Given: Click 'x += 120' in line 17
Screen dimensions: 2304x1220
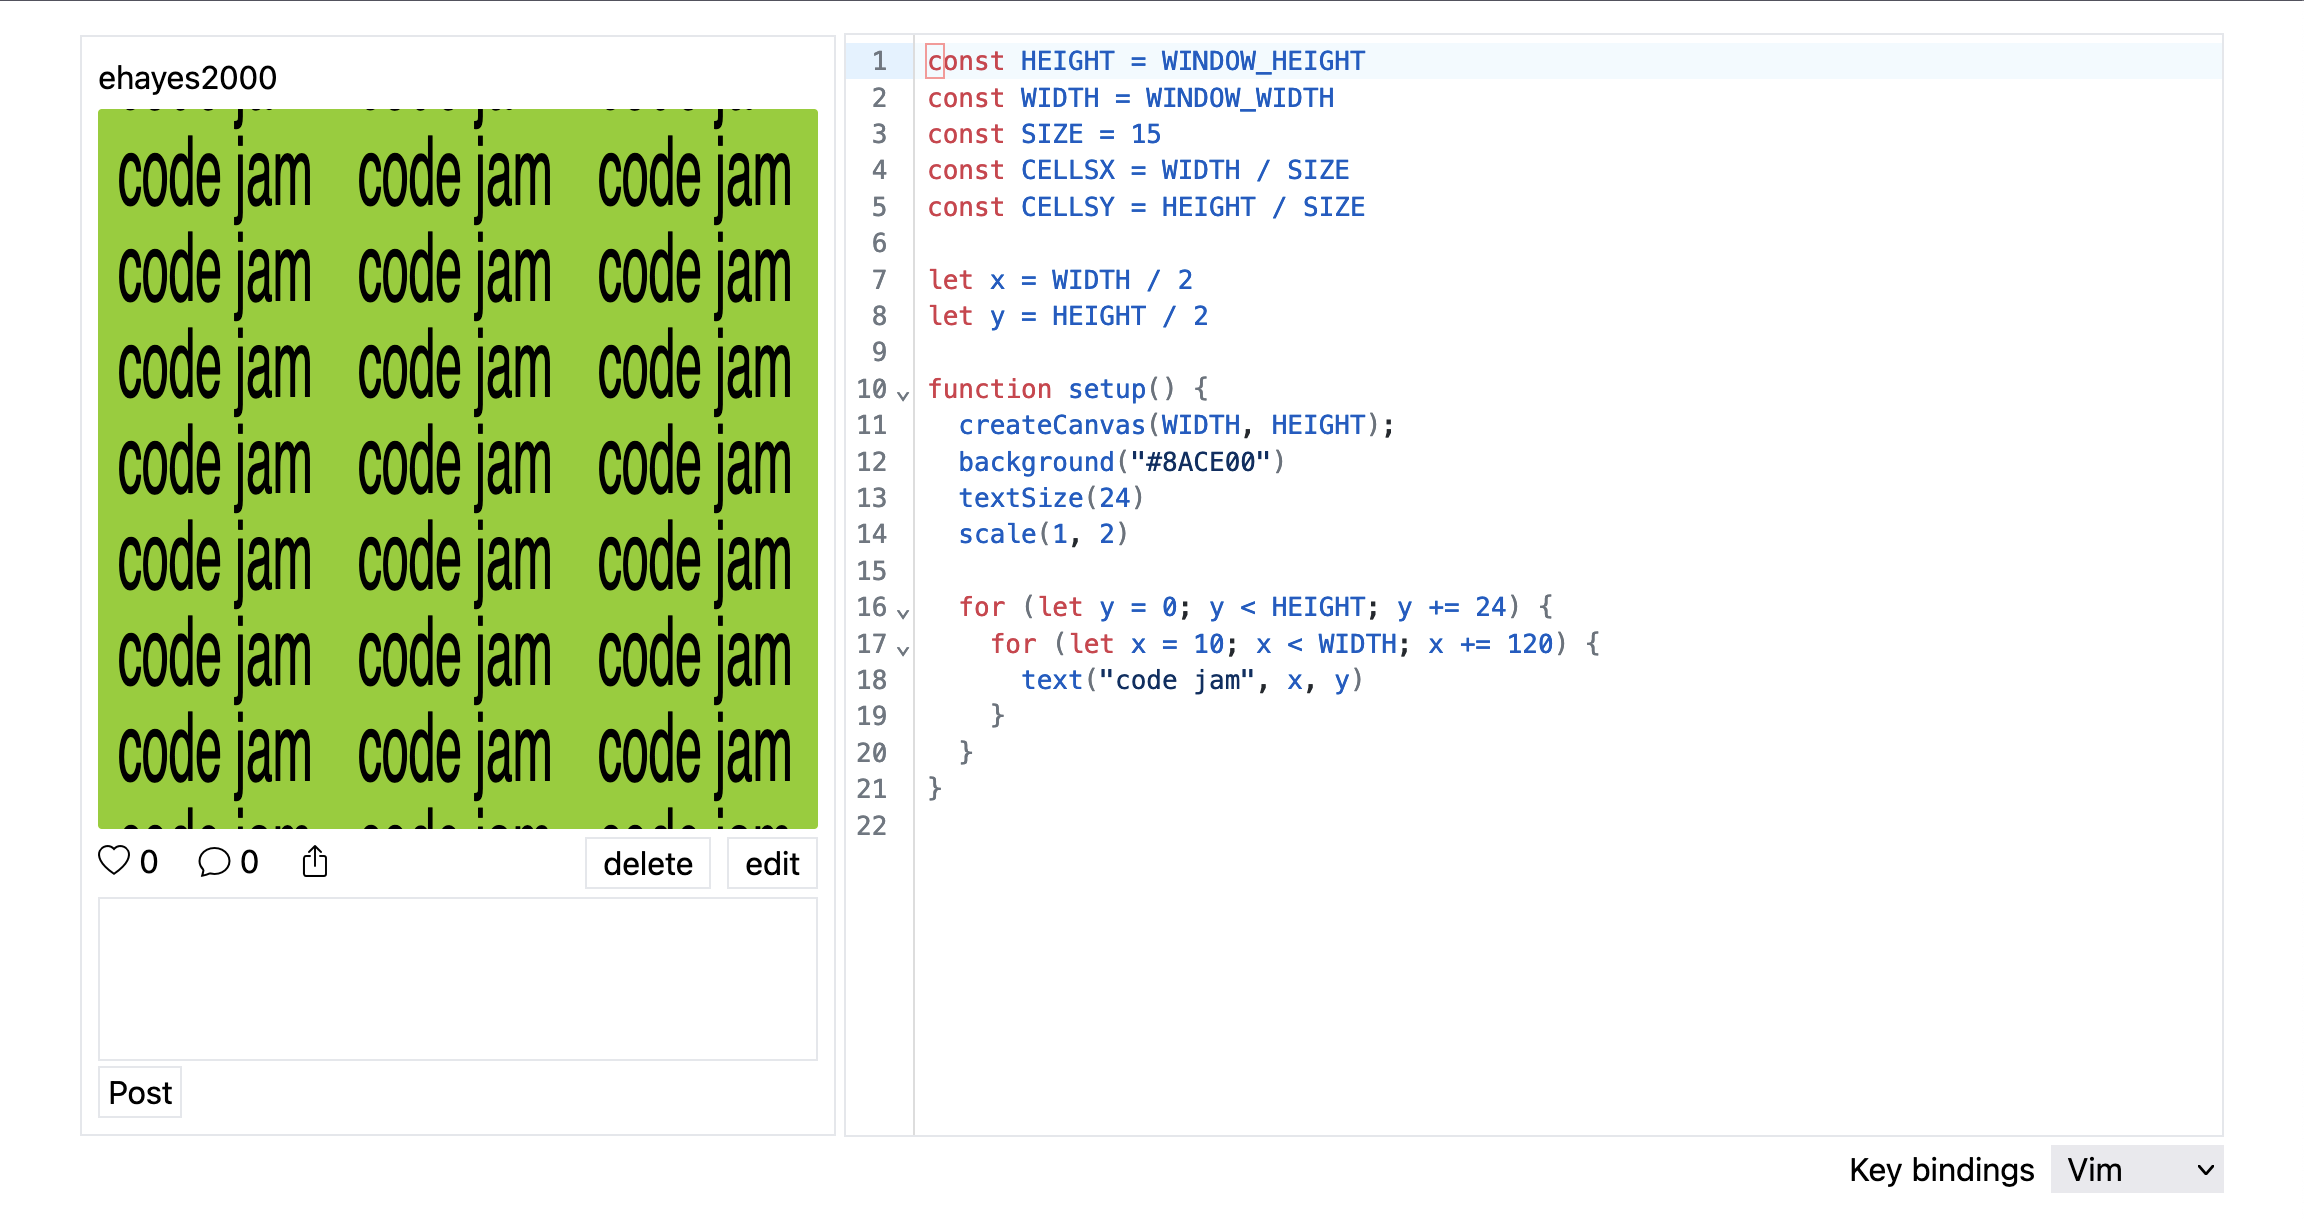Looking at the screenshot, I should tap(1490, 644).
